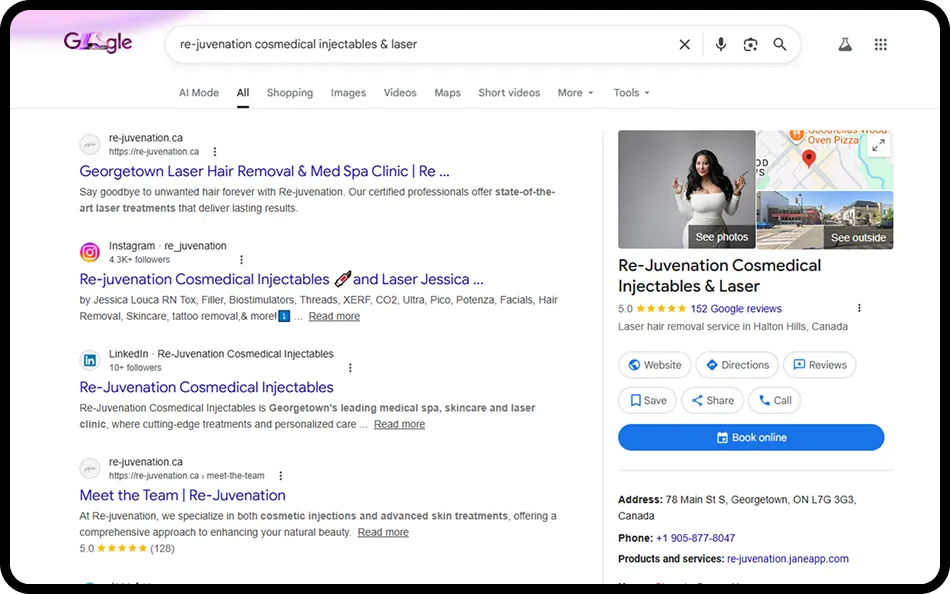950x594 pixels.
Task: Open Search Labs flask icon
Action: (x=845, y=44)
